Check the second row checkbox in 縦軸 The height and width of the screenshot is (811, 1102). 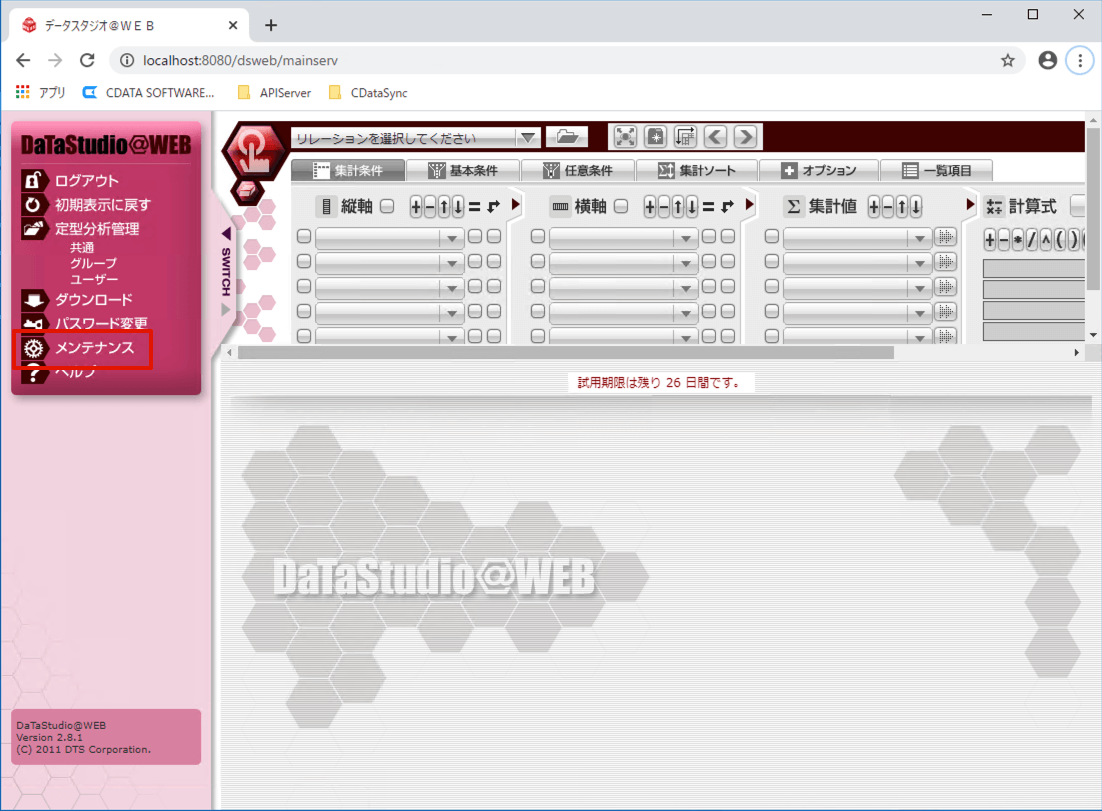coord(304,261)
